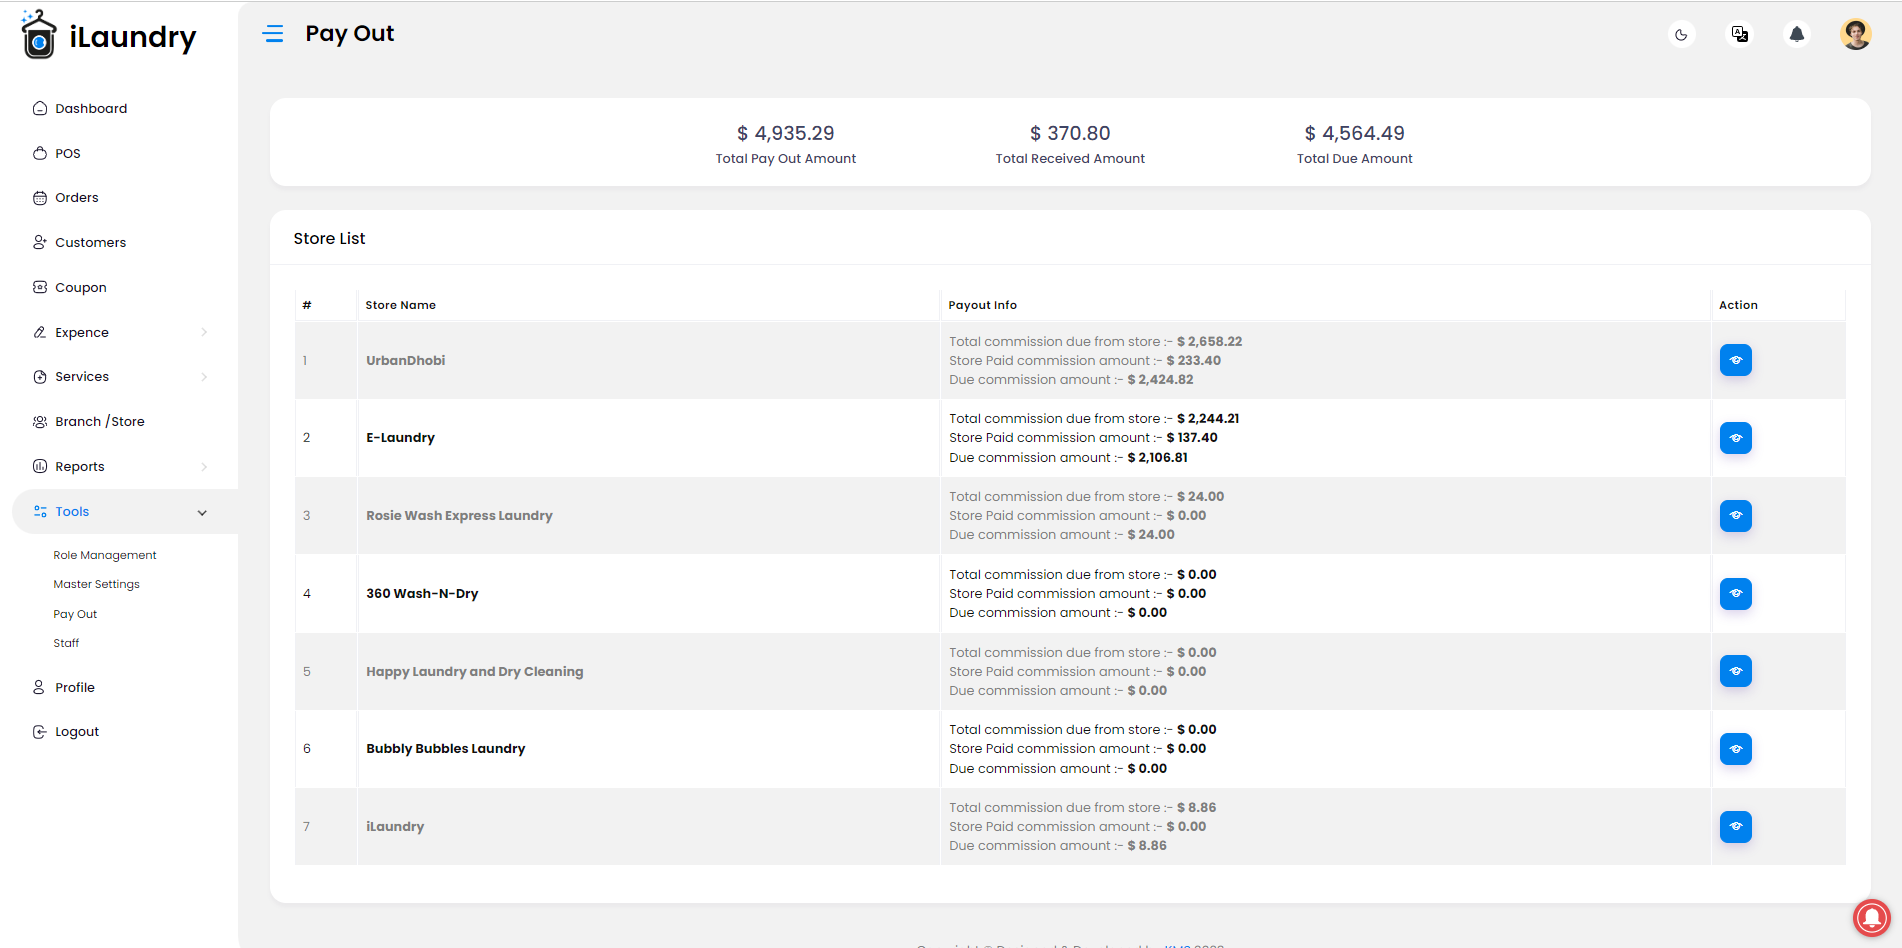Image resolution: width=1902 pixels, height=948 pixels.
Task: View UrbanDhobi payout details eye button
Action: click(1736, 360)
